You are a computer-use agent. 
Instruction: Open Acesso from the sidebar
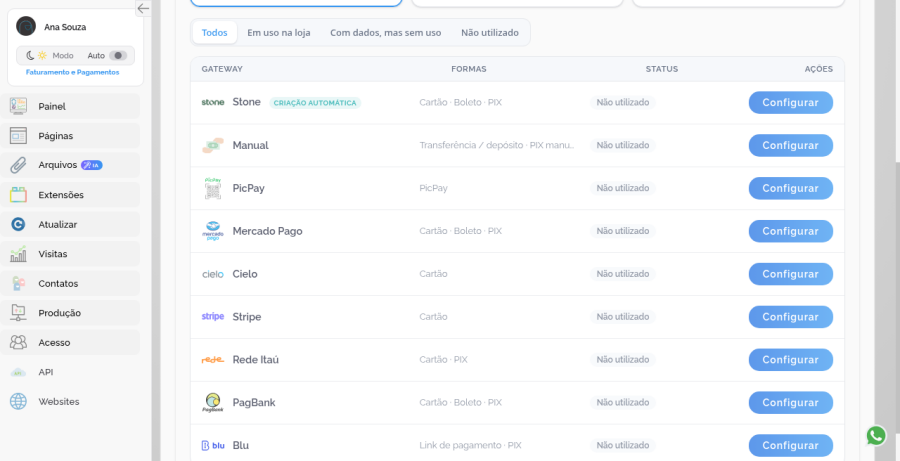click(70, 343)
